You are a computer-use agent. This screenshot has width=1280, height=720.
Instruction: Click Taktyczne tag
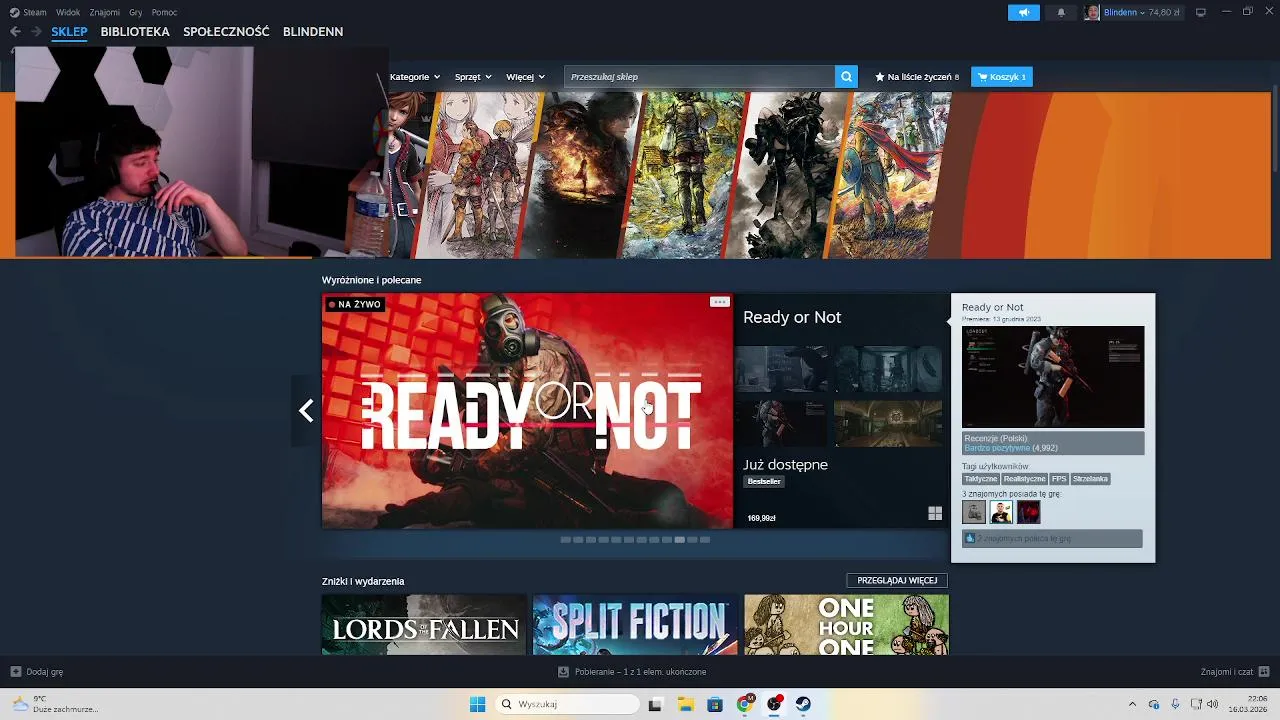coord(980,479)
